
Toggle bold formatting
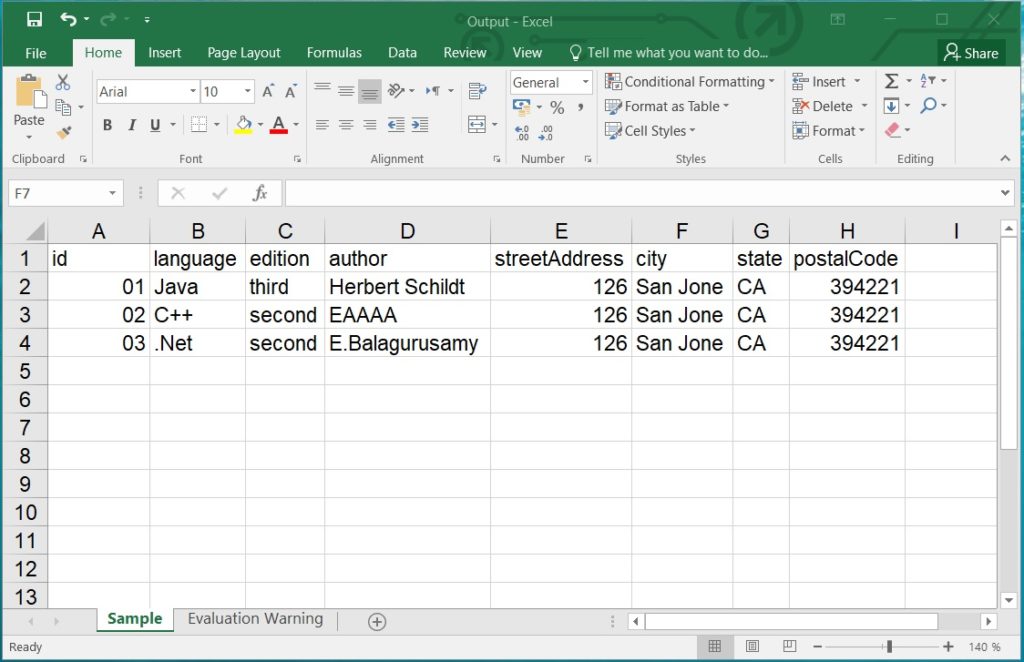tap(108, 125)
